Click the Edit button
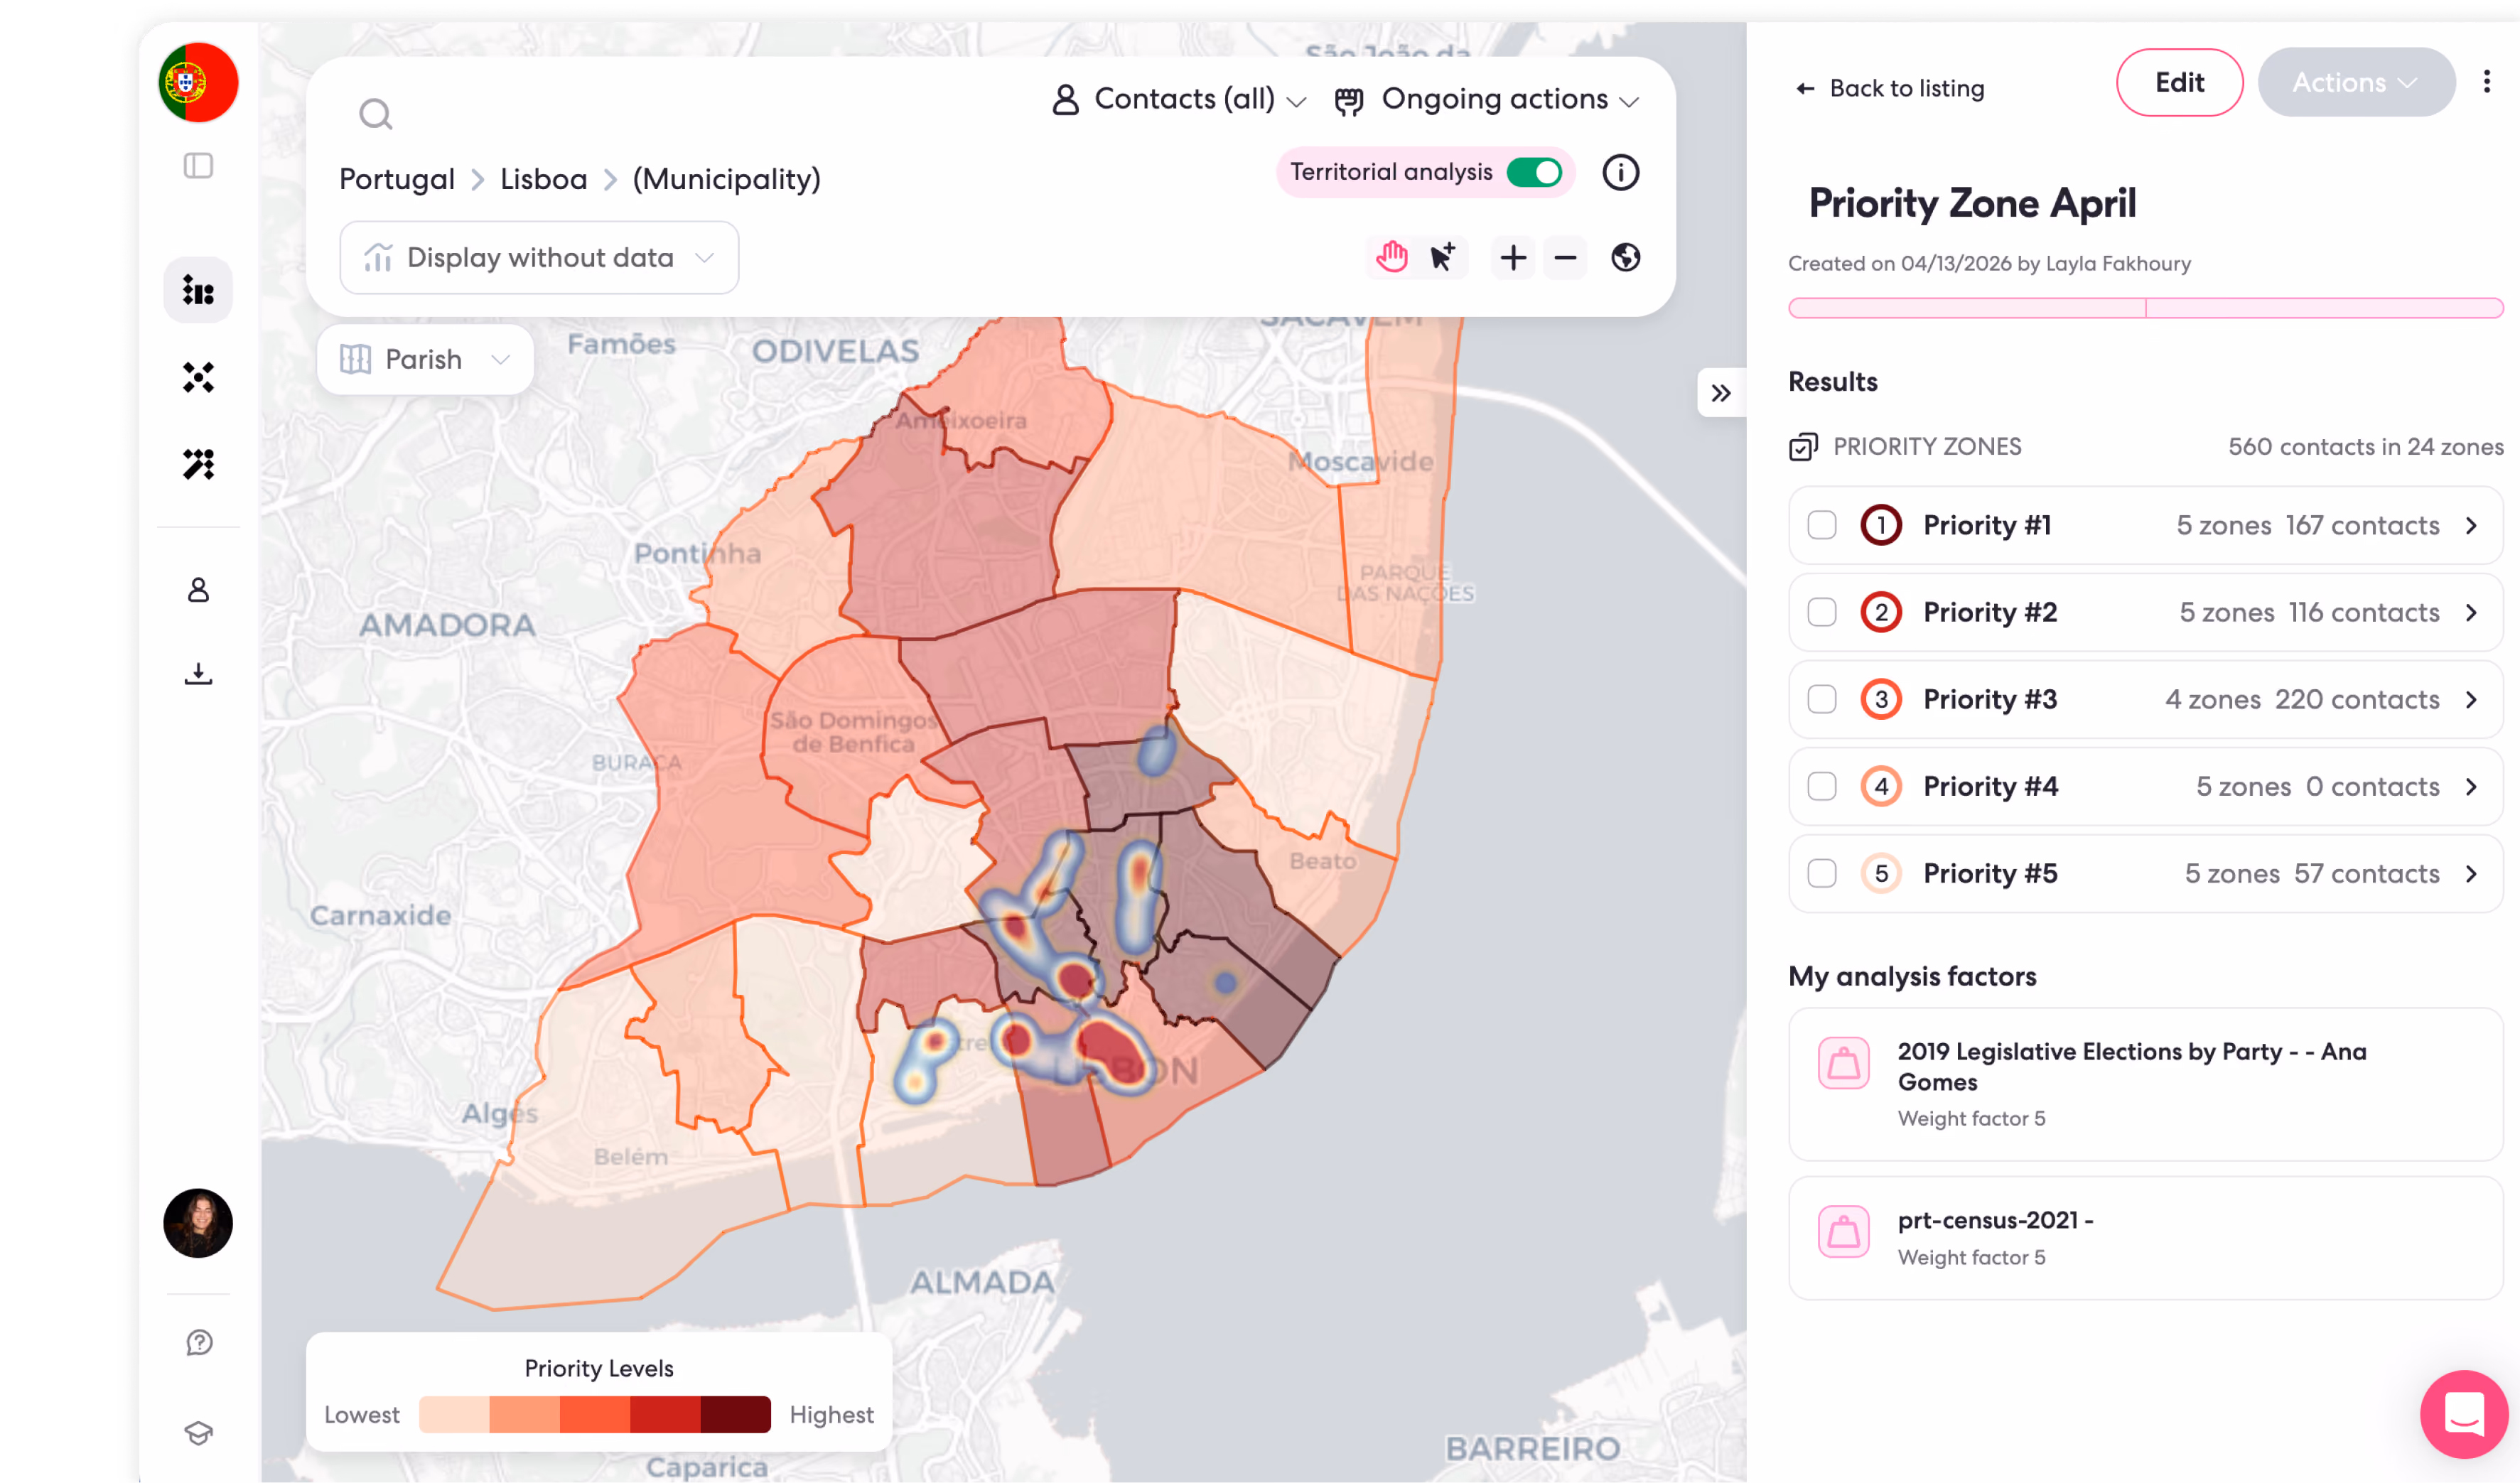 click(2180, 82)
